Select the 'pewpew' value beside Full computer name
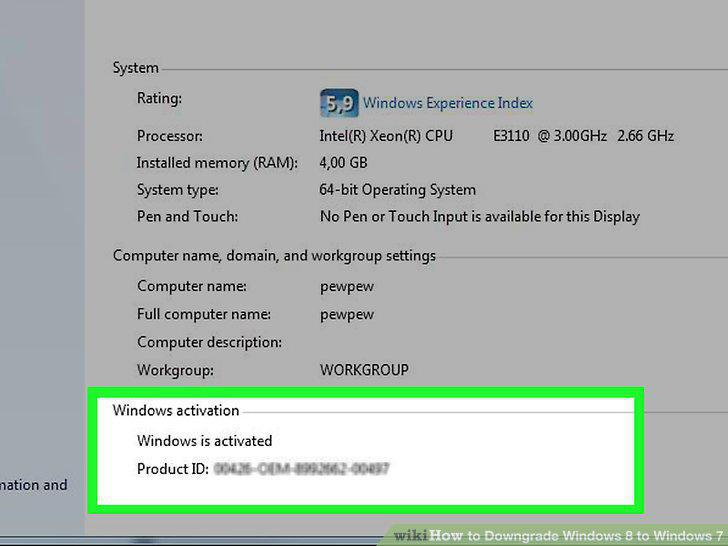 [347, 315]
